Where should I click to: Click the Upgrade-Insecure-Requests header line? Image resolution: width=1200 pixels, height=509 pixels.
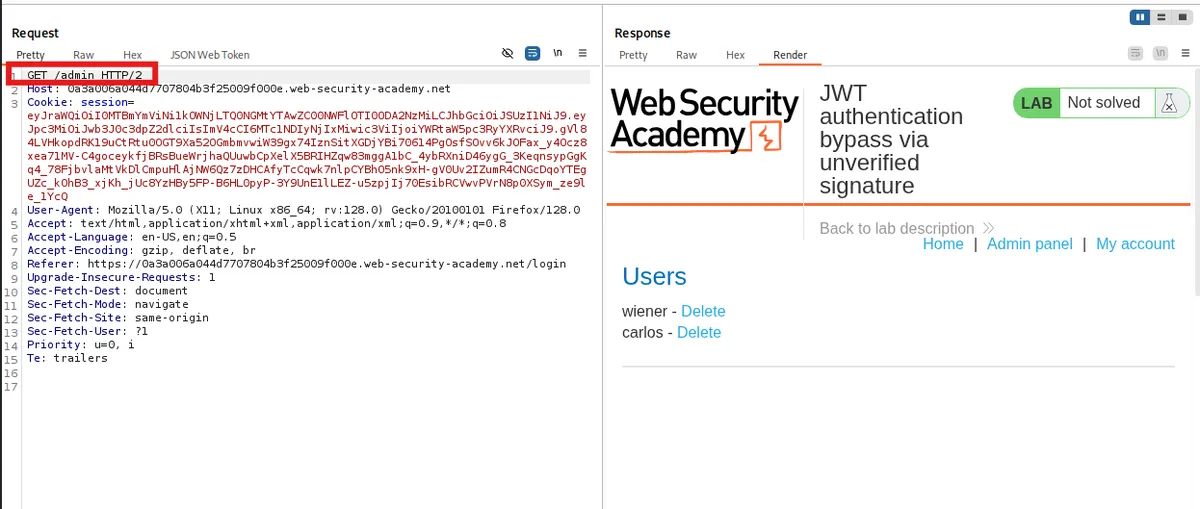(121, 277)
